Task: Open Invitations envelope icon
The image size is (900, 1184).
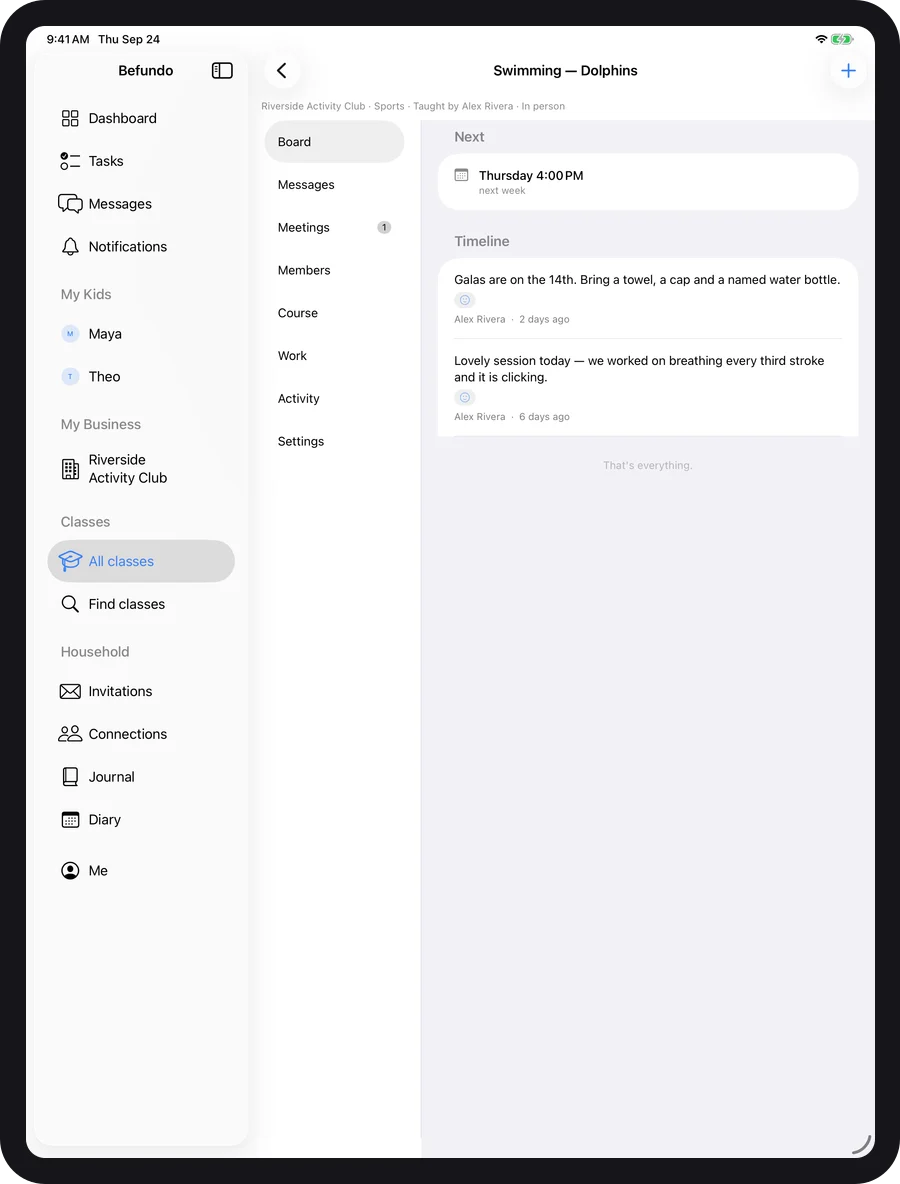Action: 70,691
